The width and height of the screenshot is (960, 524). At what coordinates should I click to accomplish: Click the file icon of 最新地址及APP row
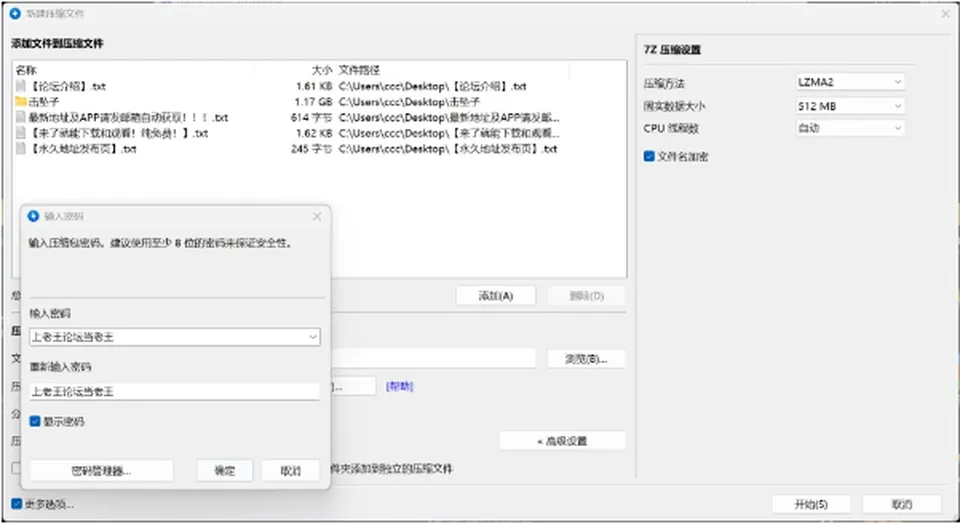21,118
